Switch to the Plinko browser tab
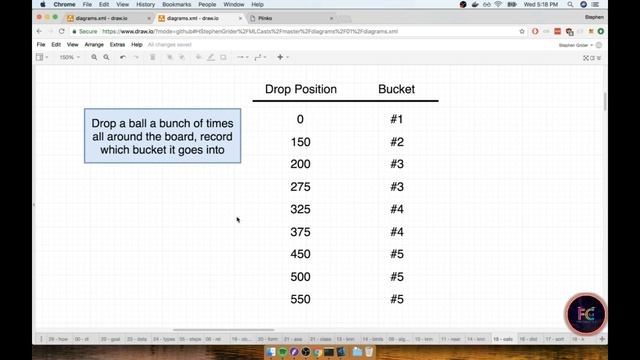 [x=291, y=18]
